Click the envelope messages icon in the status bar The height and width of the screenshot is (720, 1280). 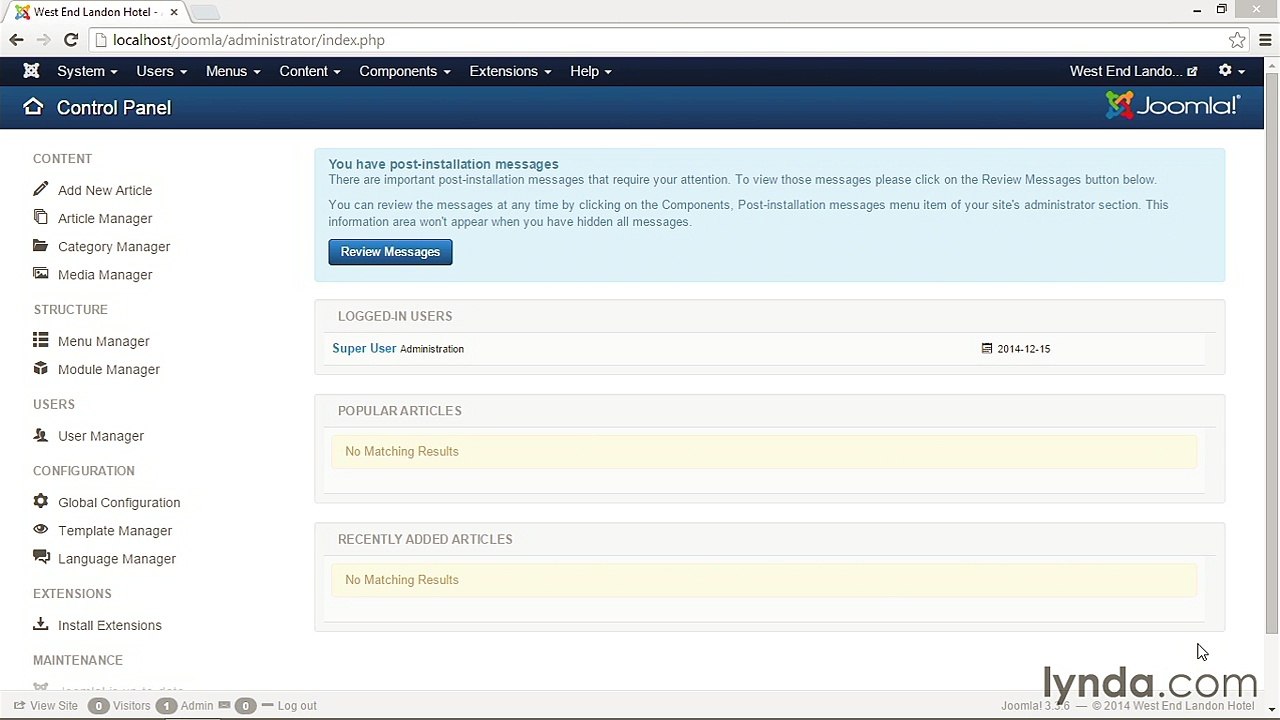click(225, 705)
